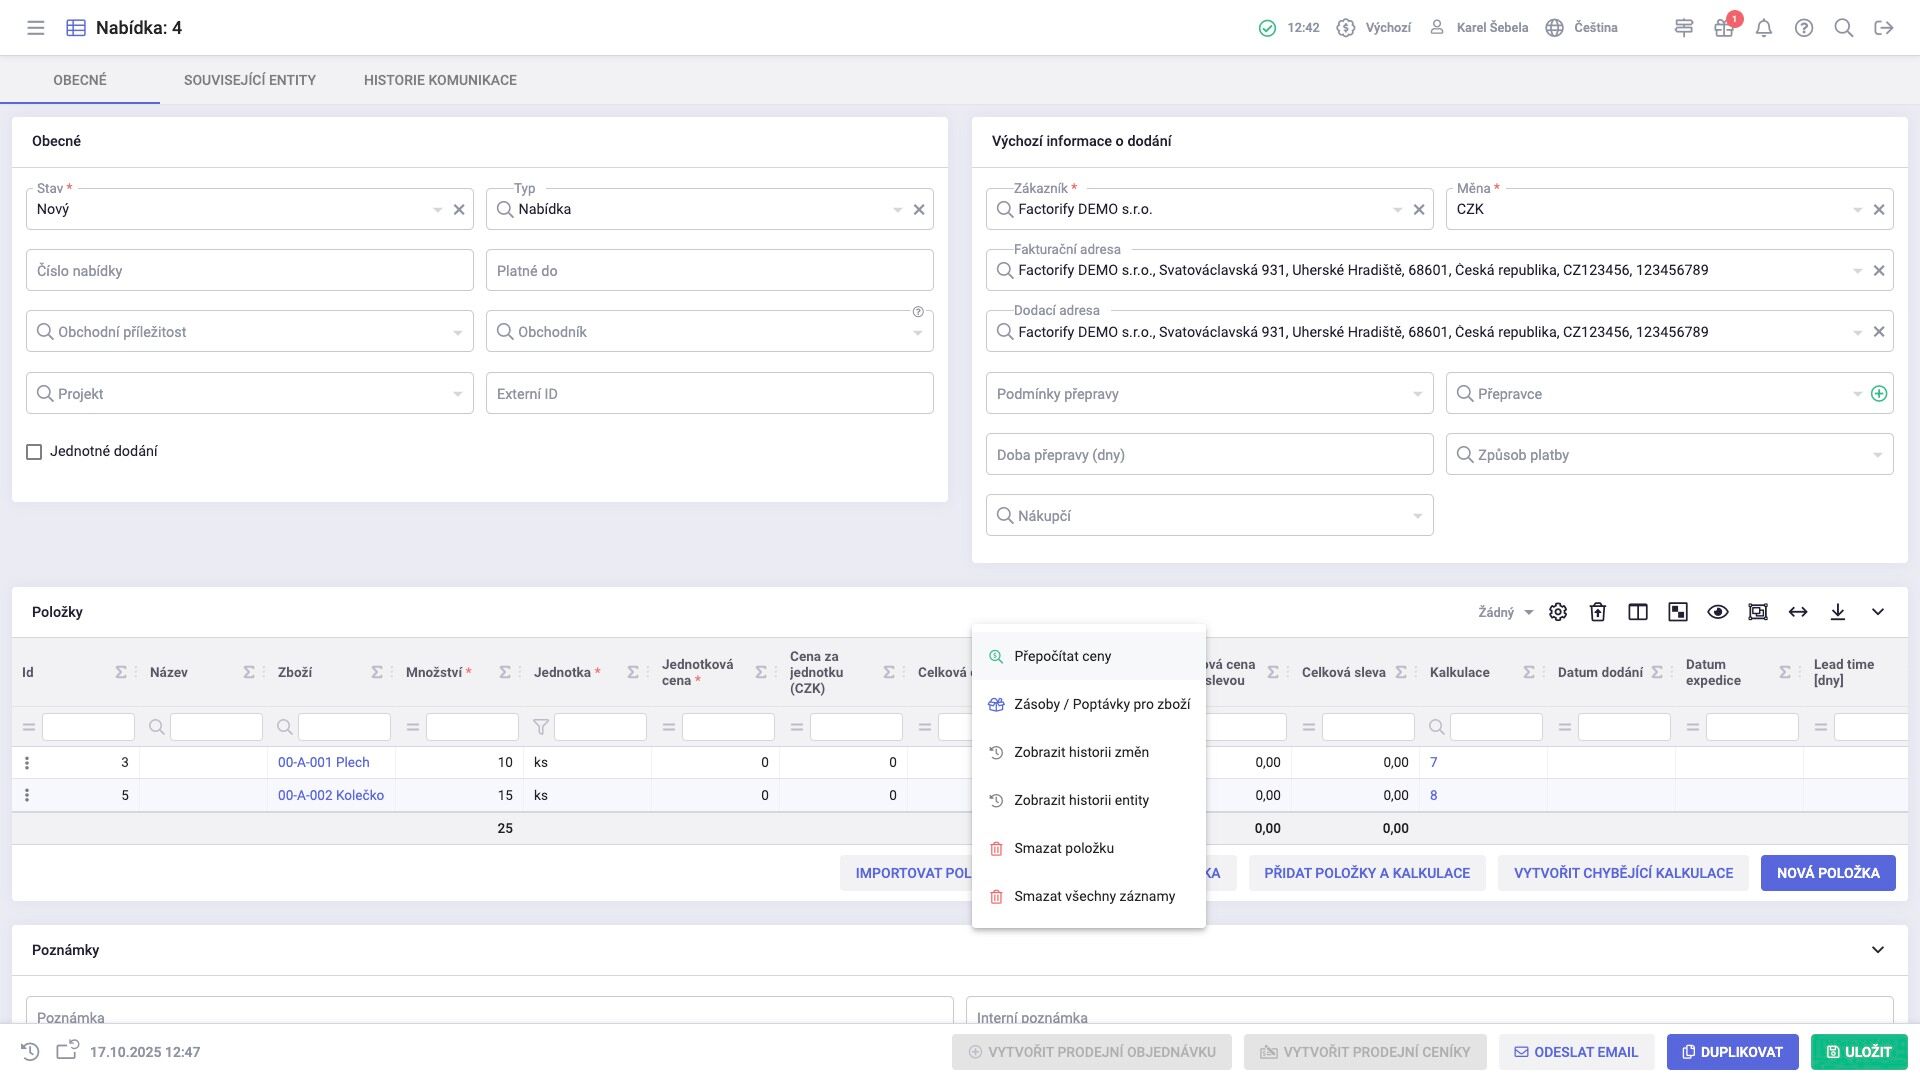Click the logout icon in header
This screenshot has width=1920, height=1080.
1884,28
